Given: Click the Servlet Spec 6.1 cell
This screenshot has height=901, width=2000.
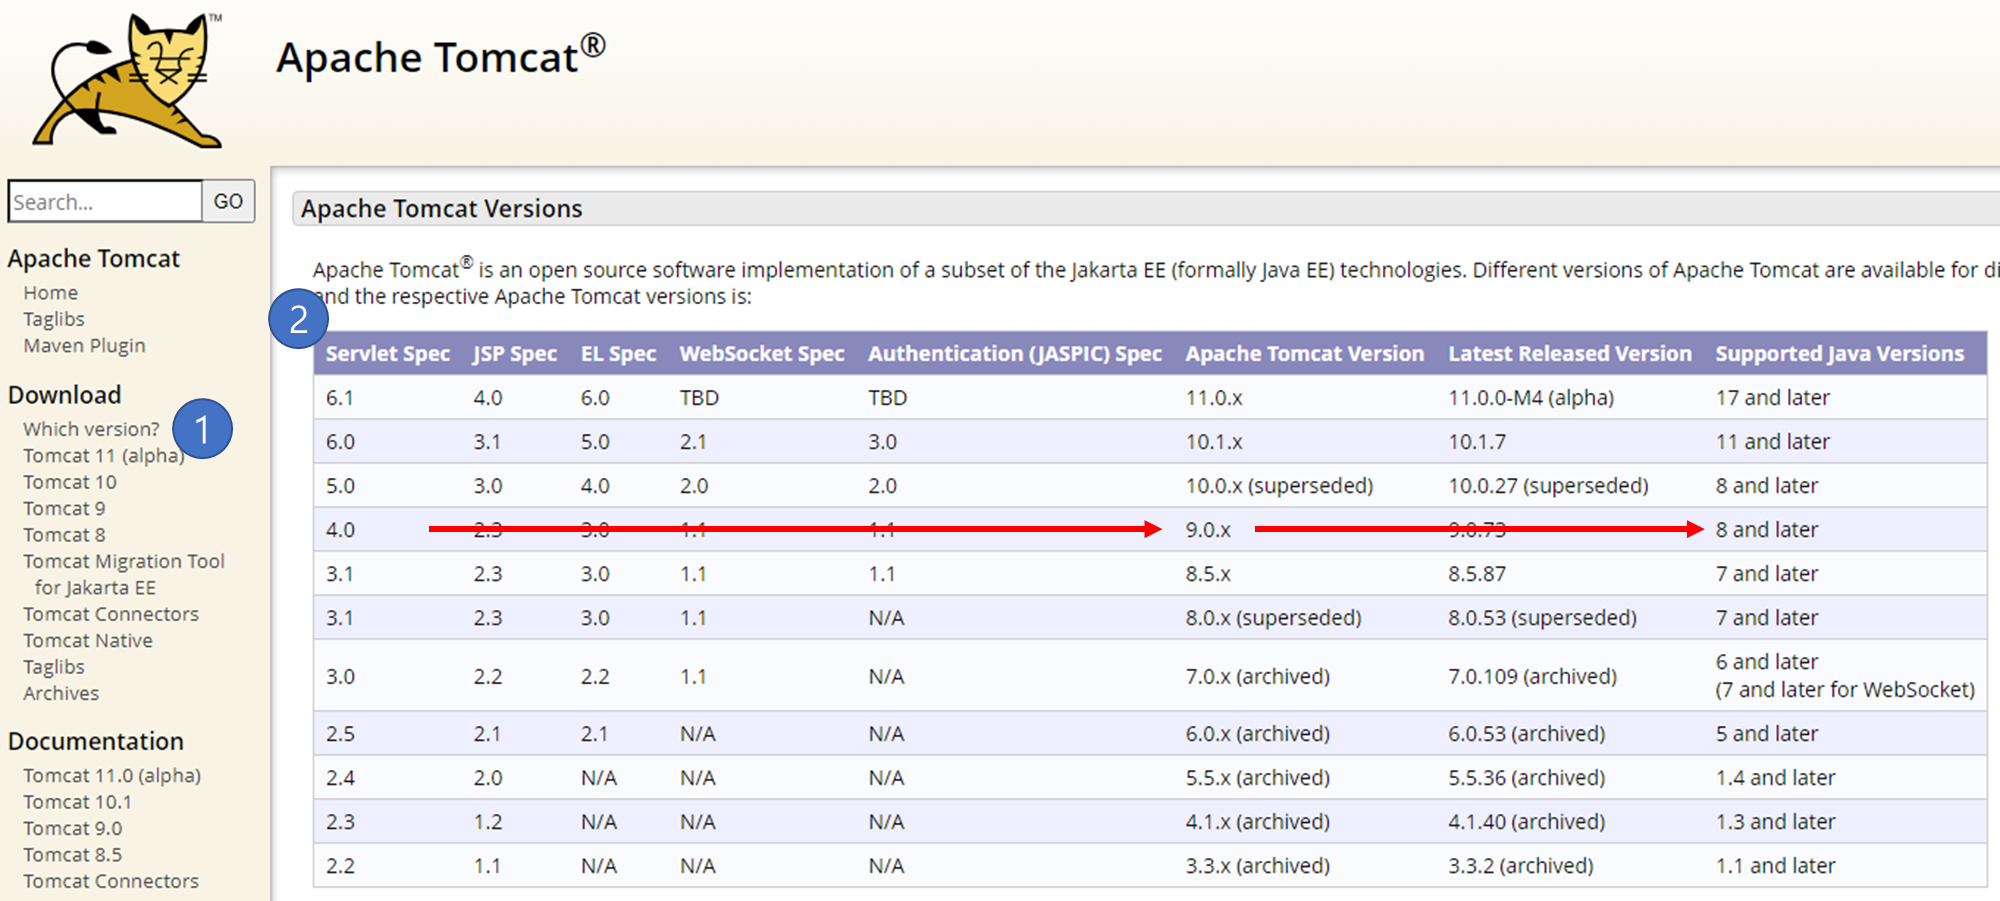Looking at the screenshot, I should pos(339,397).
